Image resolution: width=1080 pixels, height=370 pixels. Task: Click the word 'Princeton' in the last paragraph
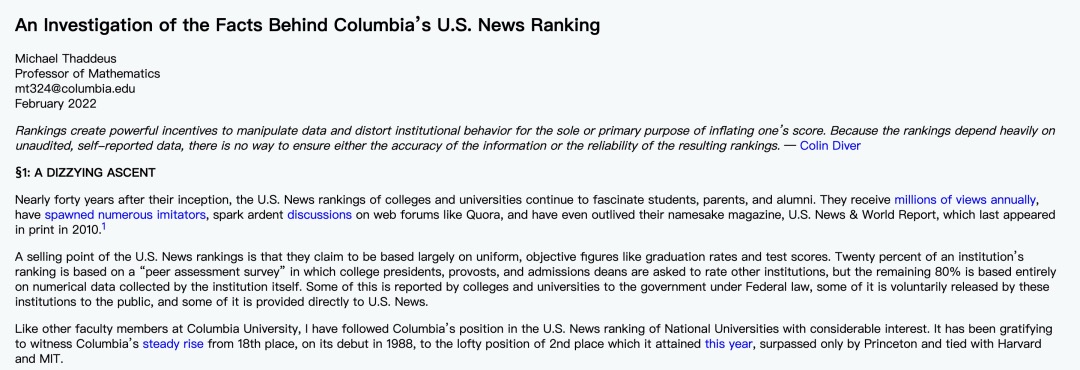872,344
